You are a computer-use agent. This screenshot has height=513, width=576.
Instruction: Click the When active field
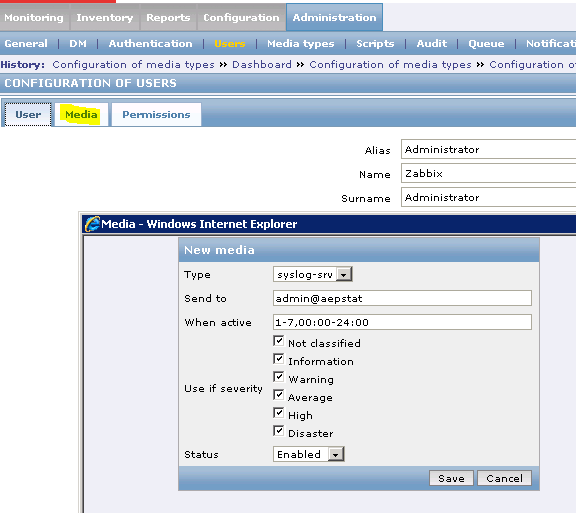click(x=402, y=322)
